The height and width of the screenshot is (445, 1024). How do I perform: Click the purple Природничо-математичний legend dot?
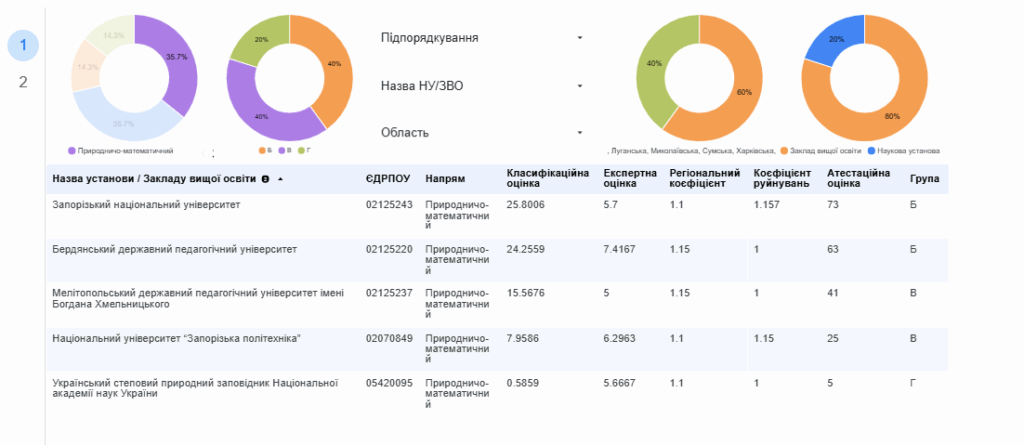point(72,151)
